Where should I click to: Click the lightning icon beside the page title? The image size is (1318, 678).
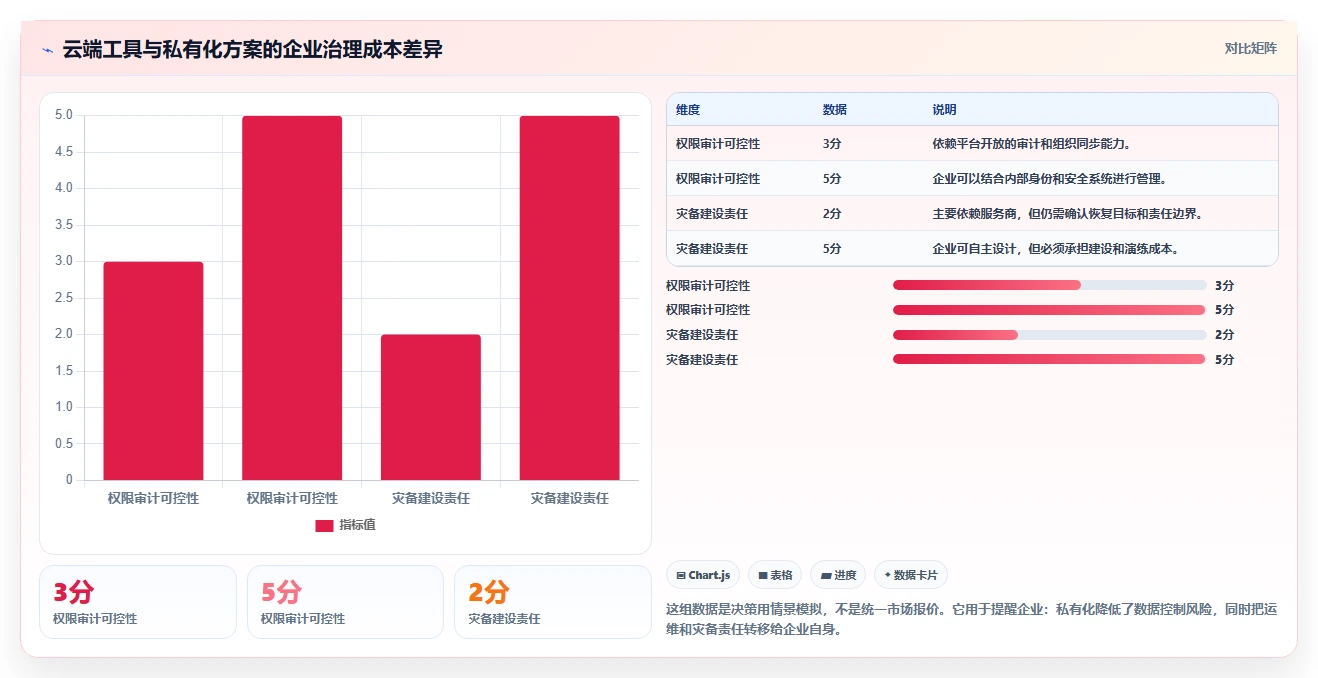47,50
